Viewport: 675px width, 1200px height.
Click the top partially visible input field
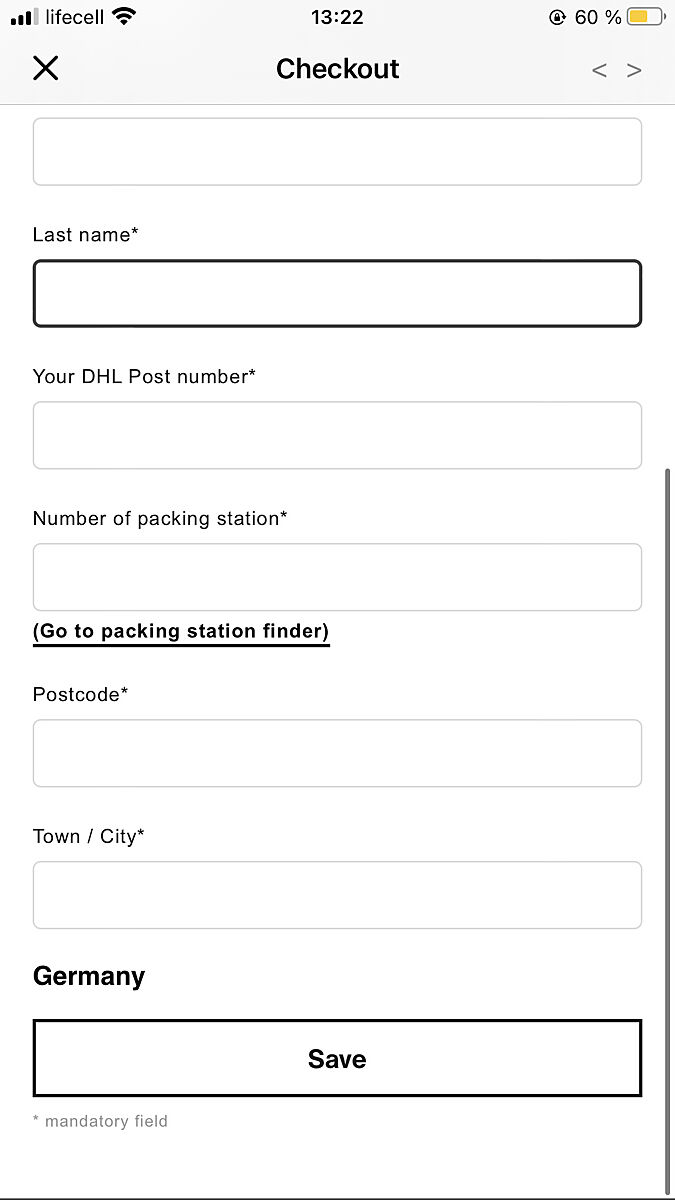pyautogui.click(x=337, y=152)
